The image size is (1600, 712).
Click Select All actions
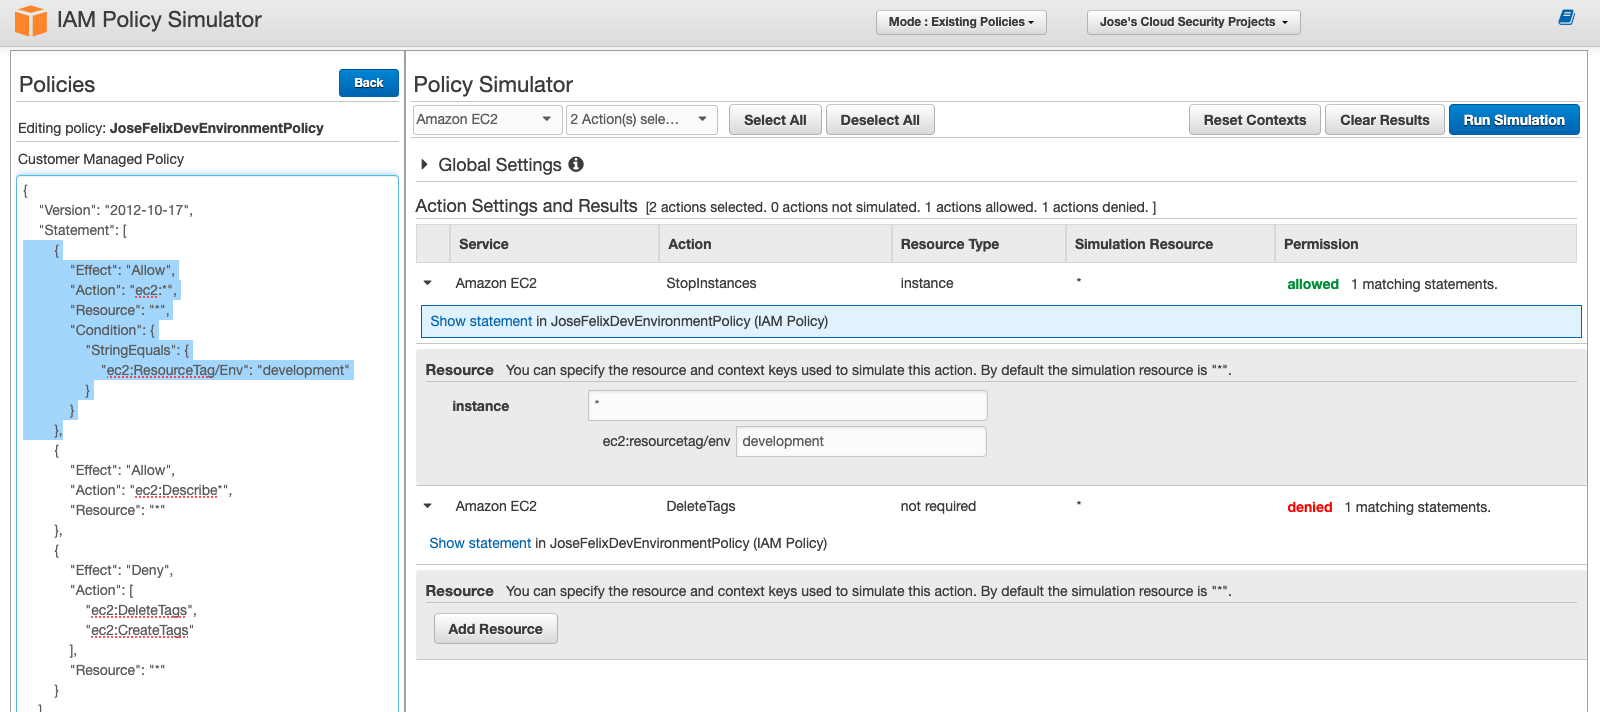coord(775,120)
